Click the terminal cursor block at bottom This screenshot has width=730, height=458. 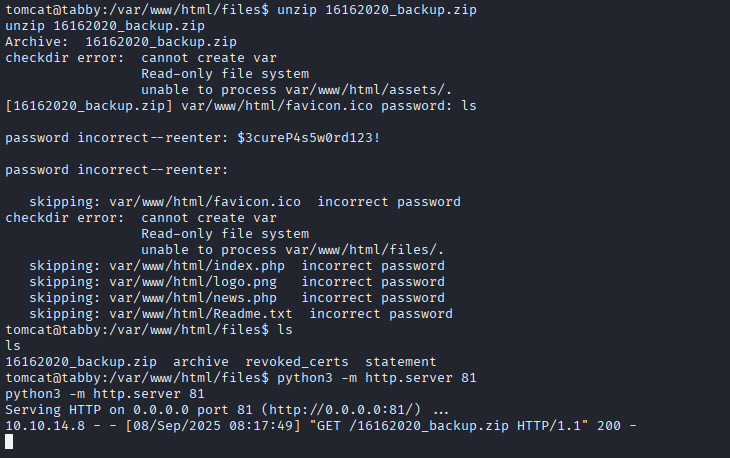(9, 442)
